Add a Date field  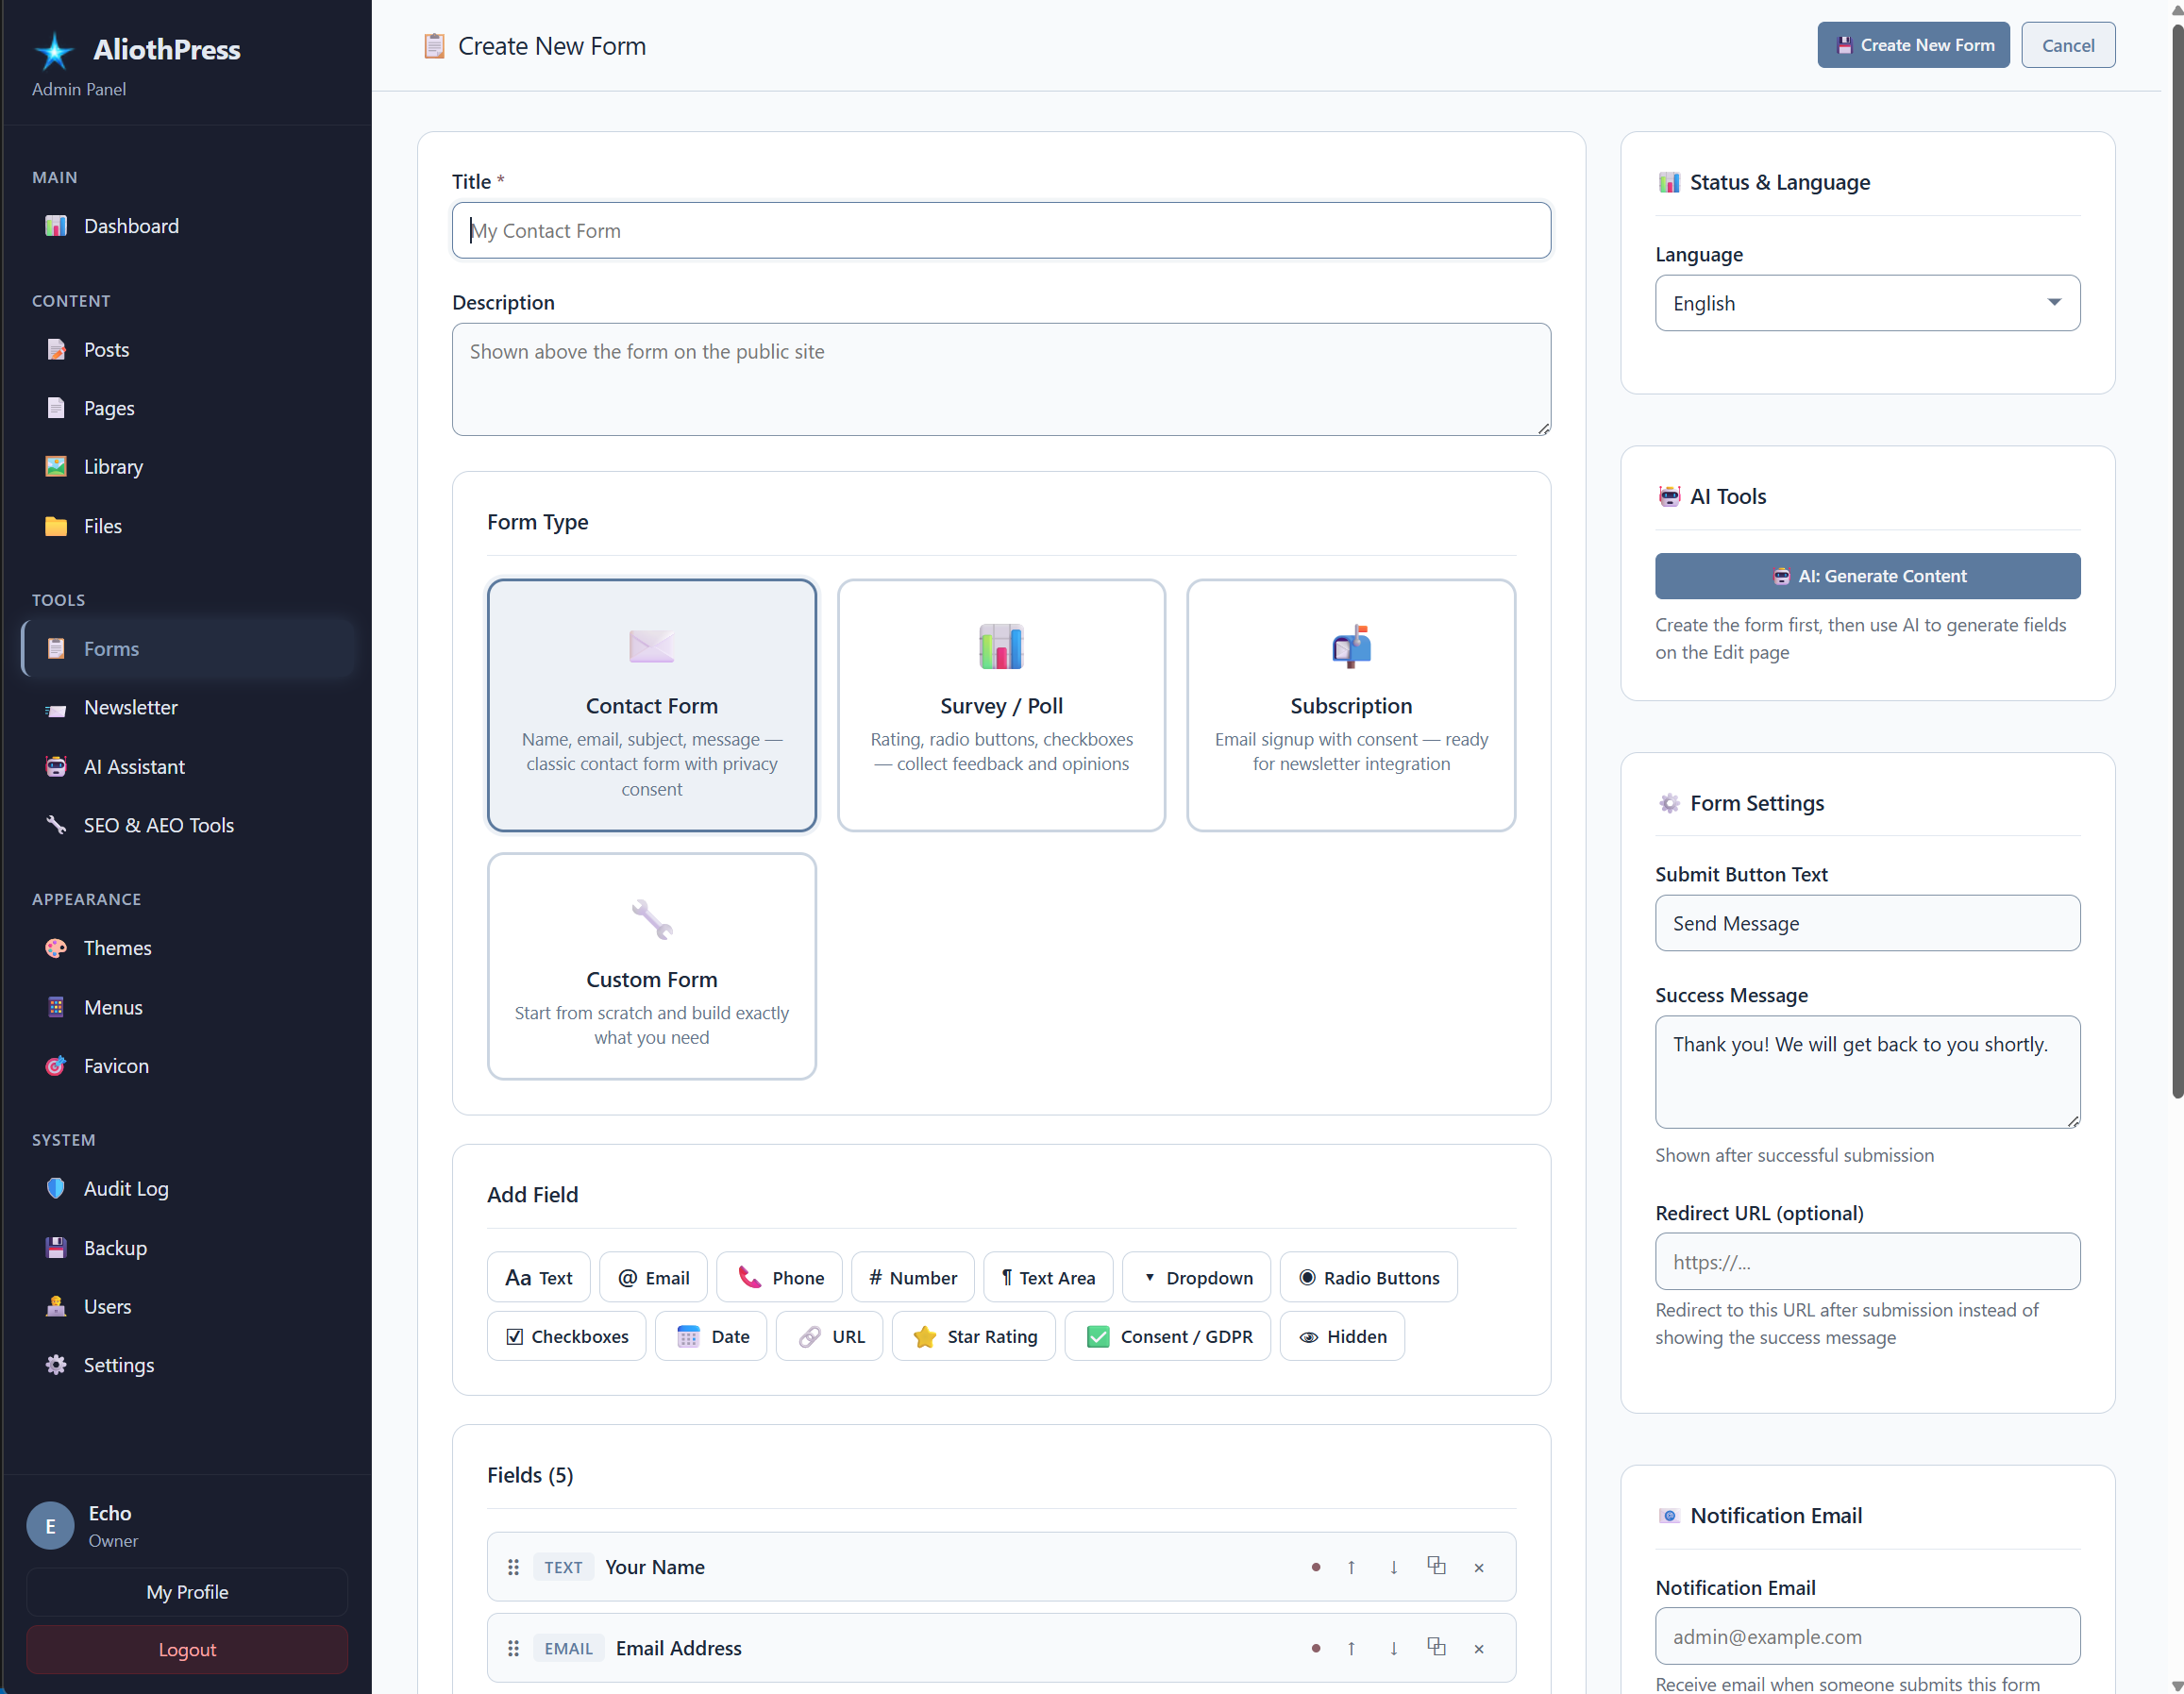click(x=711, y=1336)
